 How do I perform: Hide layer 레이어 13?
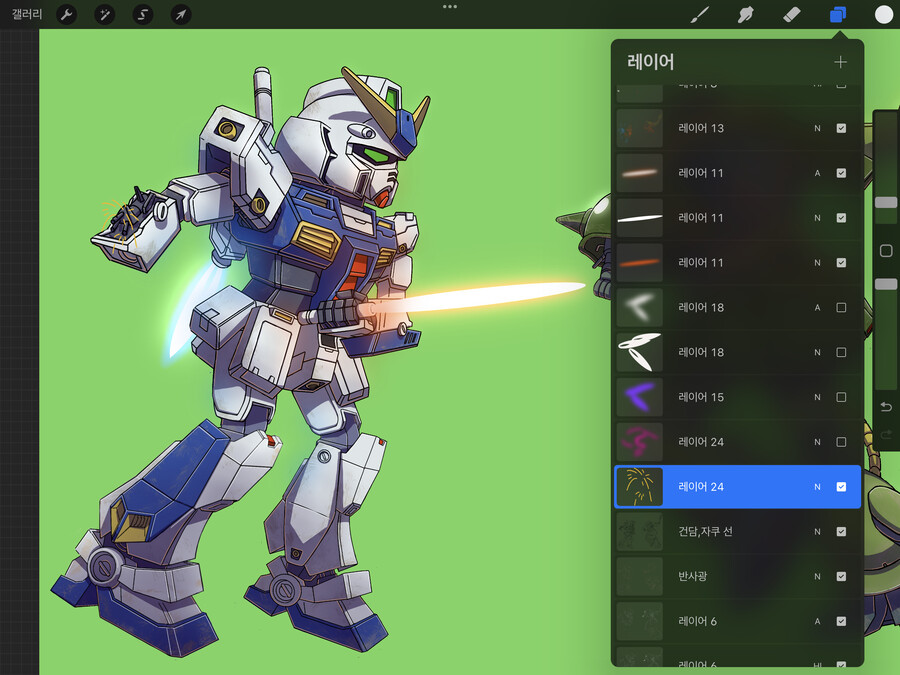tap(841, 128)
